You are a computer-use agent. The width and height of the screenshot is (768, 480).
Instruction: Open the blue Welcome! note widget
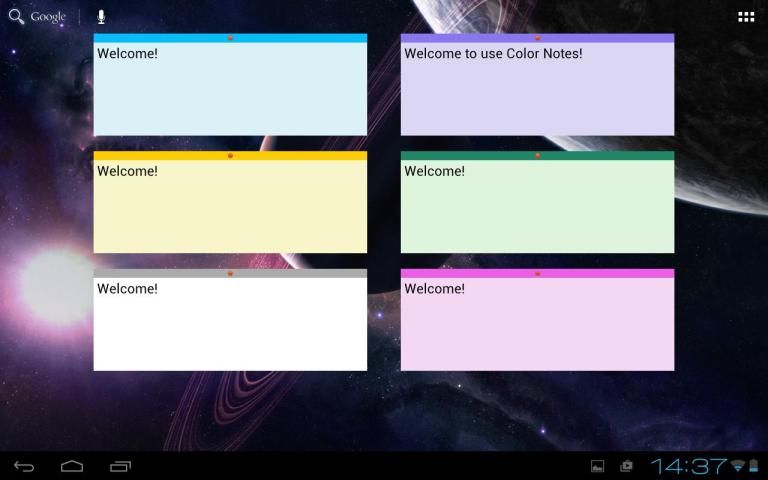230,90
